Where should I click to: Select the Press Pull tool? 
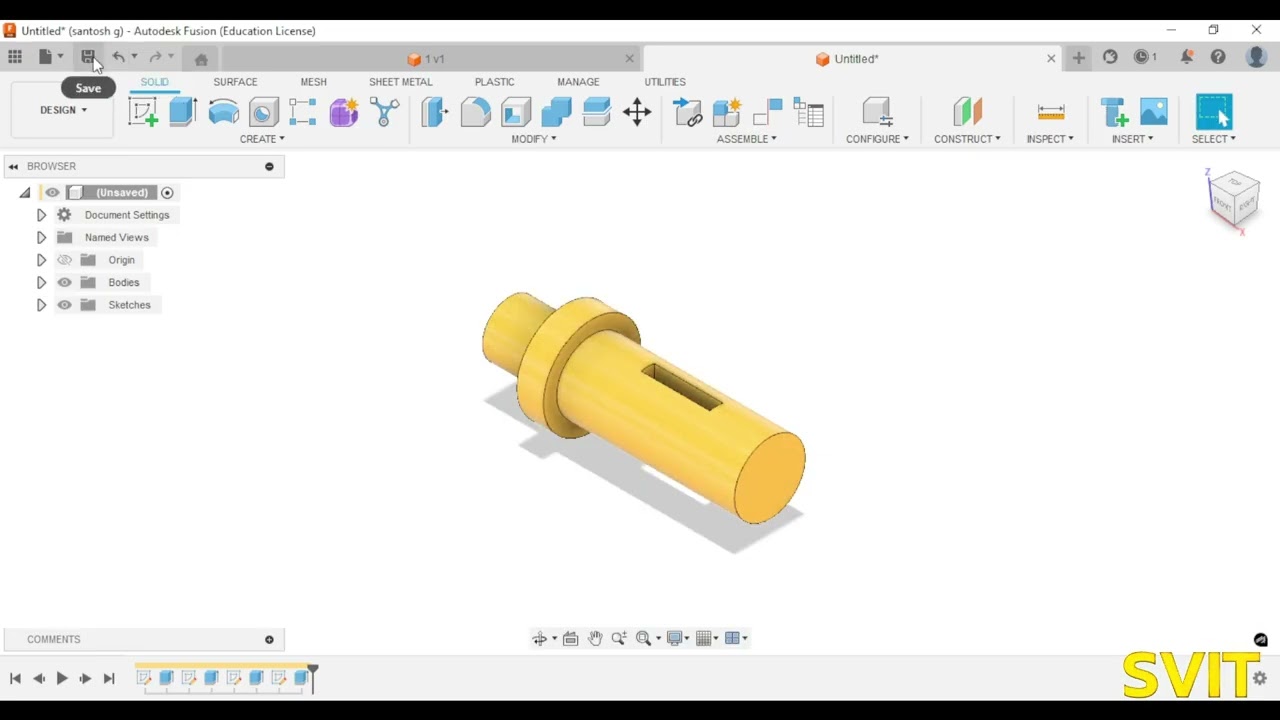(x=435, y=112)
